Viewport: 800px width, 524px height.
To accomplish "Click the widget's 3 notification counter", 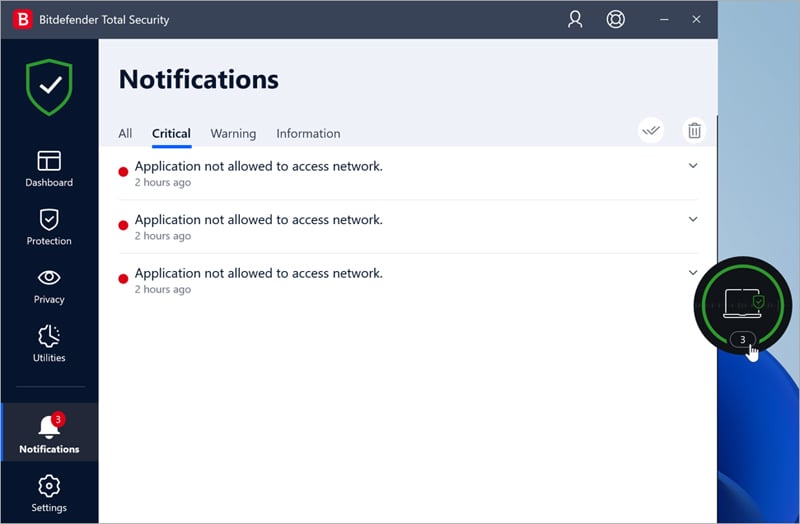I will point(742,340).
